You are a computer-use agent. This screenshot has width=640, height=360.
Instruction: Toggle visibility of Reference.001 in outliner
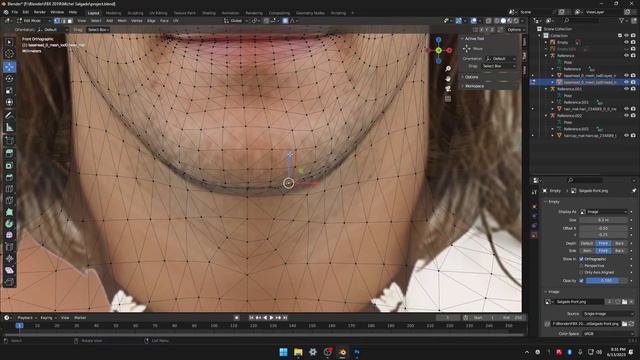(627, 89)
